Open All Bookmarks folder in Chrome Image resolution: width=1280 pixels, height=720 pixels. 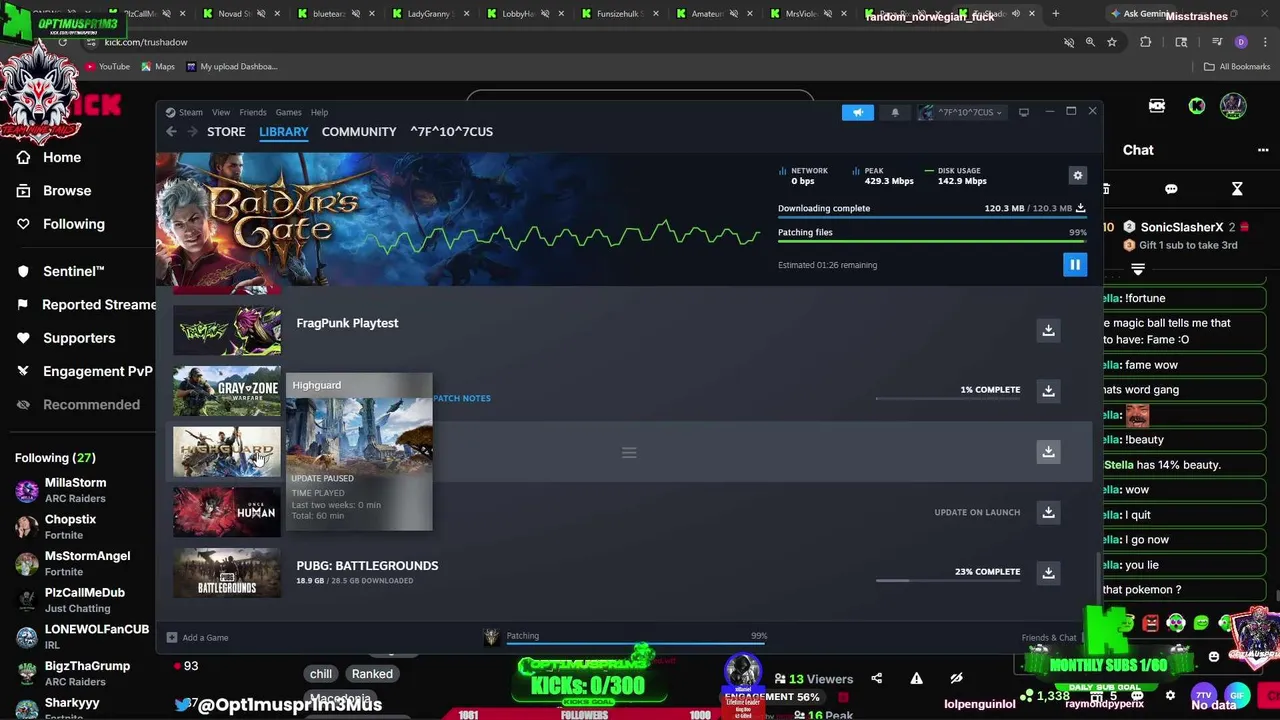(x=1237, y=66)
